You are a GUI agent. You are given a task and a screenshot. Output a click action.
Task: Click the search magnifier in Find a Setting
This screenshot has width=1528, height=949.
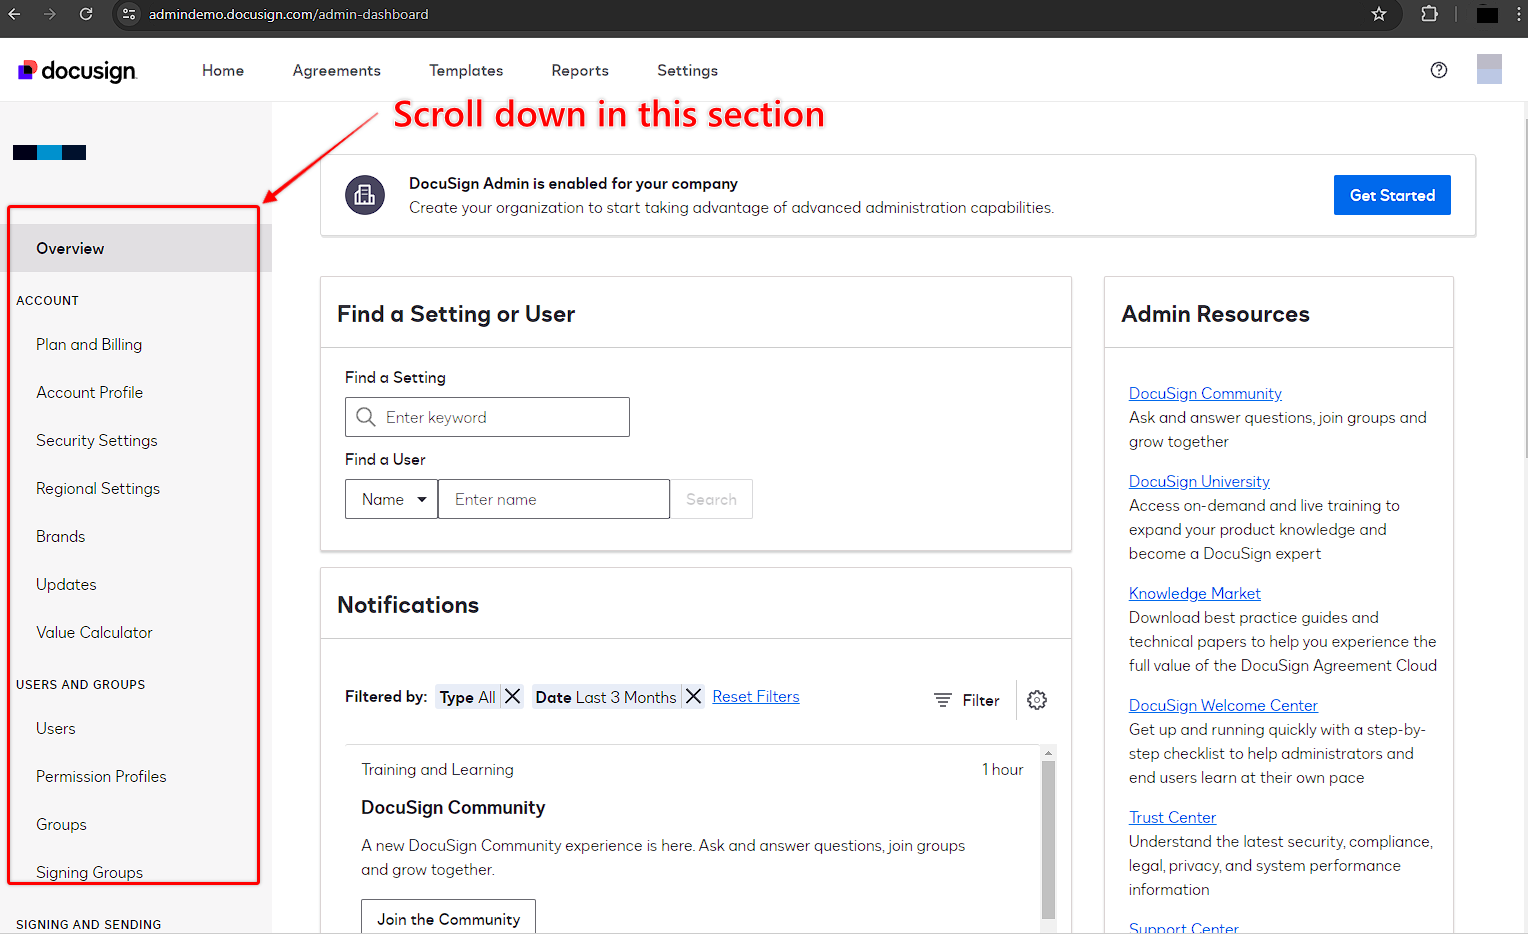click(366, 417)
